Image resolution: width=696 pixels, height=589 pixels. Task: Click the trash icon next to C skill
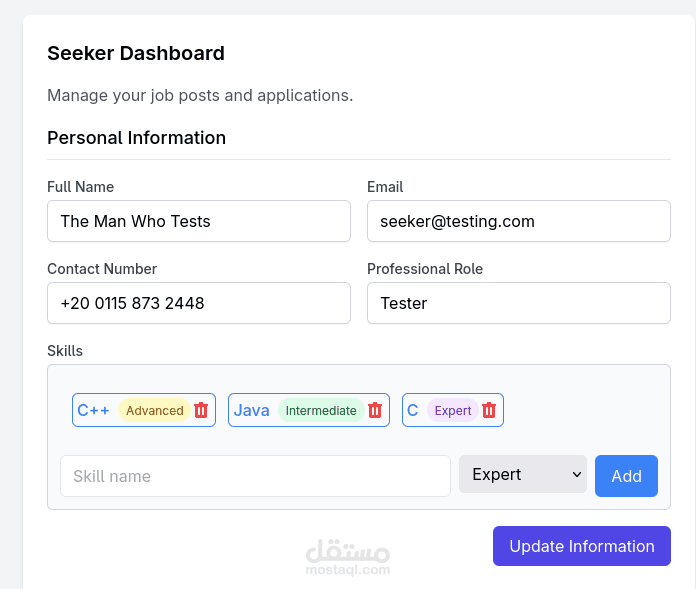coord(489,410)
